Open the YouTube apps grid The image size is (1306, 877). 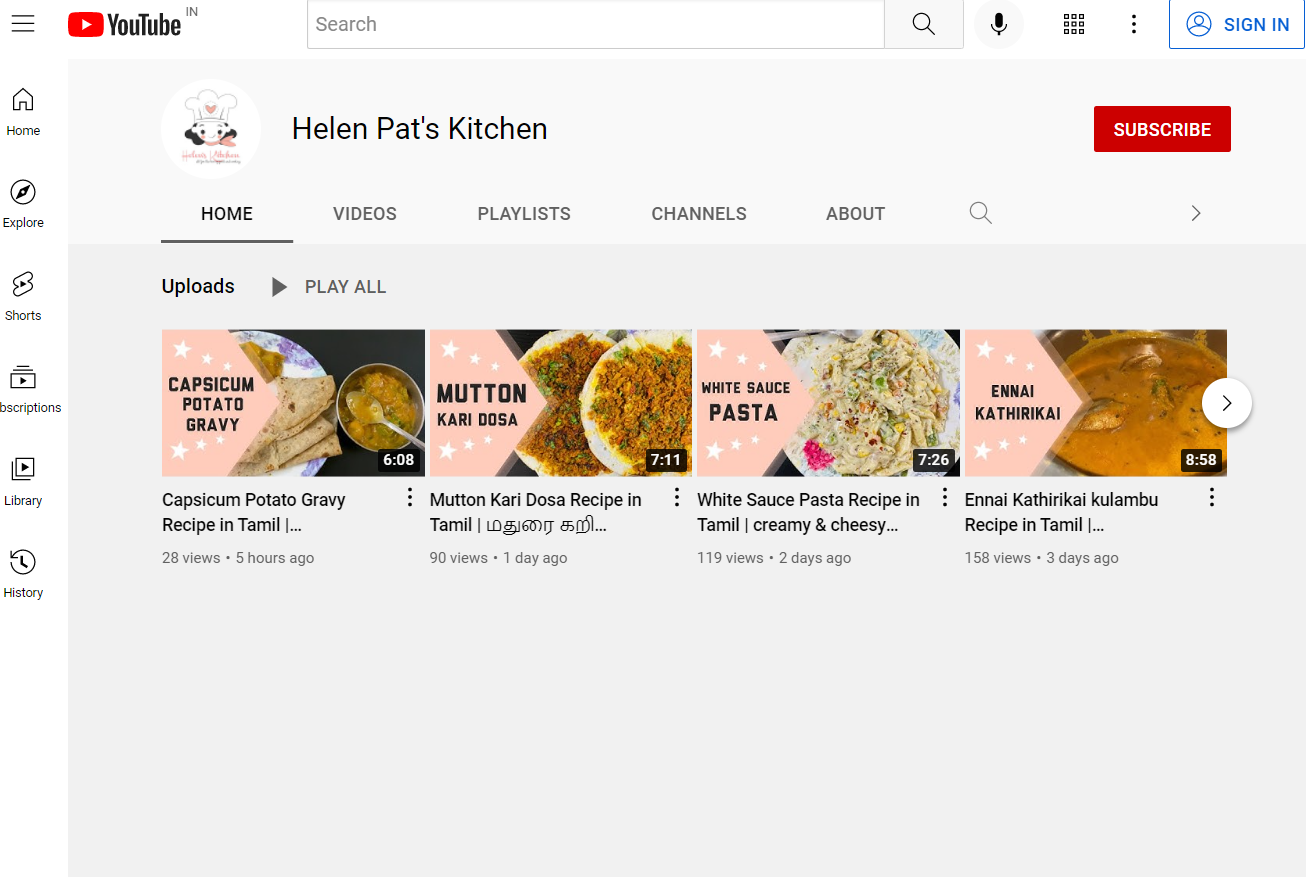[x=1074, y=24]
